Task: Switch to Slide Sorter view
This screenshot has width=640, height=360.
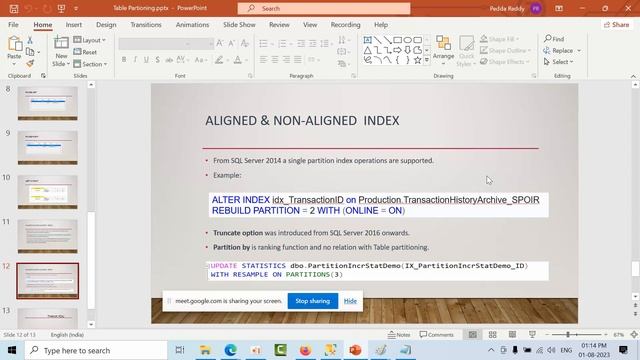Action: coord(493,335)
